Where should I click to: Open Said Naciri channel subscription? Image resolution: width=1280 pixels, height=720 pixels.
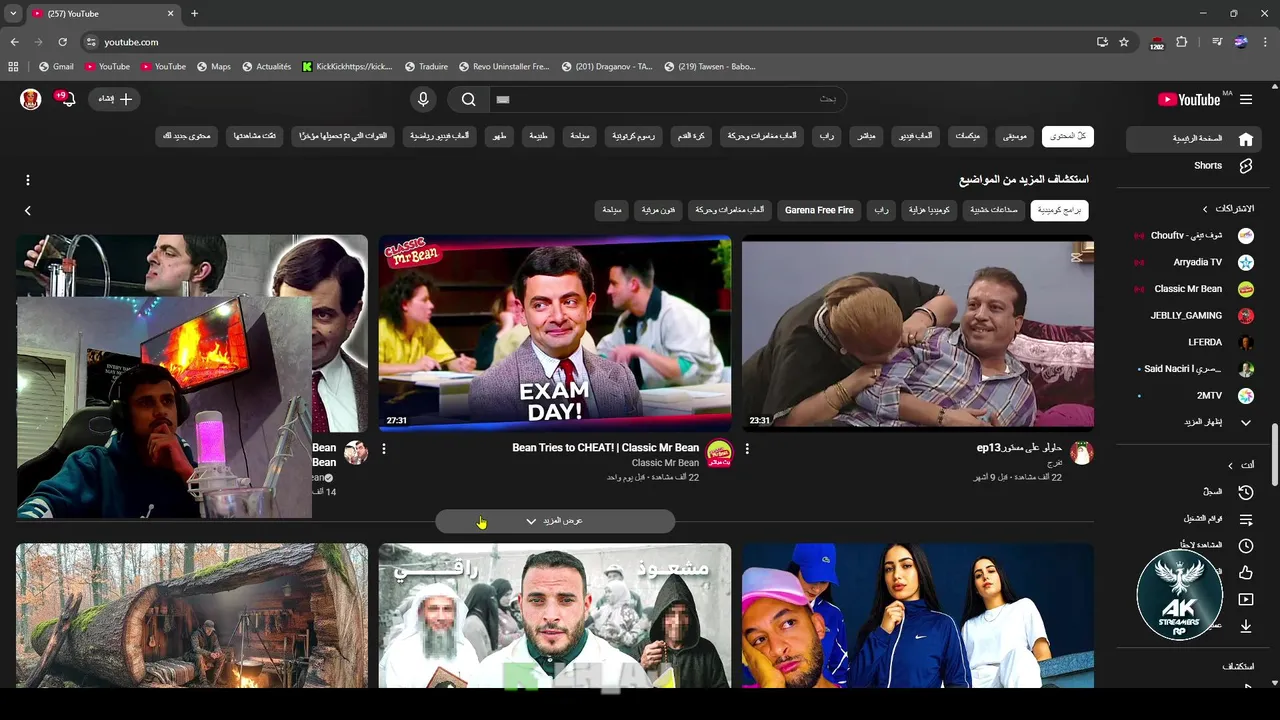click(1192, 369)
